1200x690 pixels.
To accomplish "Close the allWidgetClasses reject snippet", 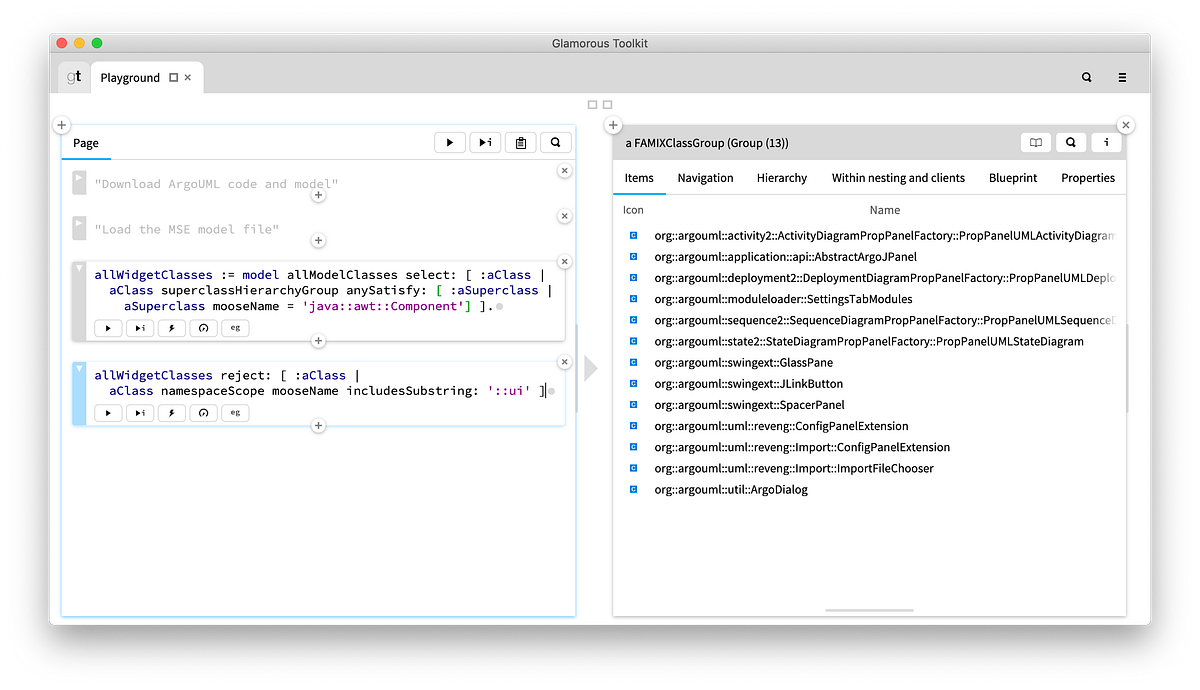I will click(564, 362).
